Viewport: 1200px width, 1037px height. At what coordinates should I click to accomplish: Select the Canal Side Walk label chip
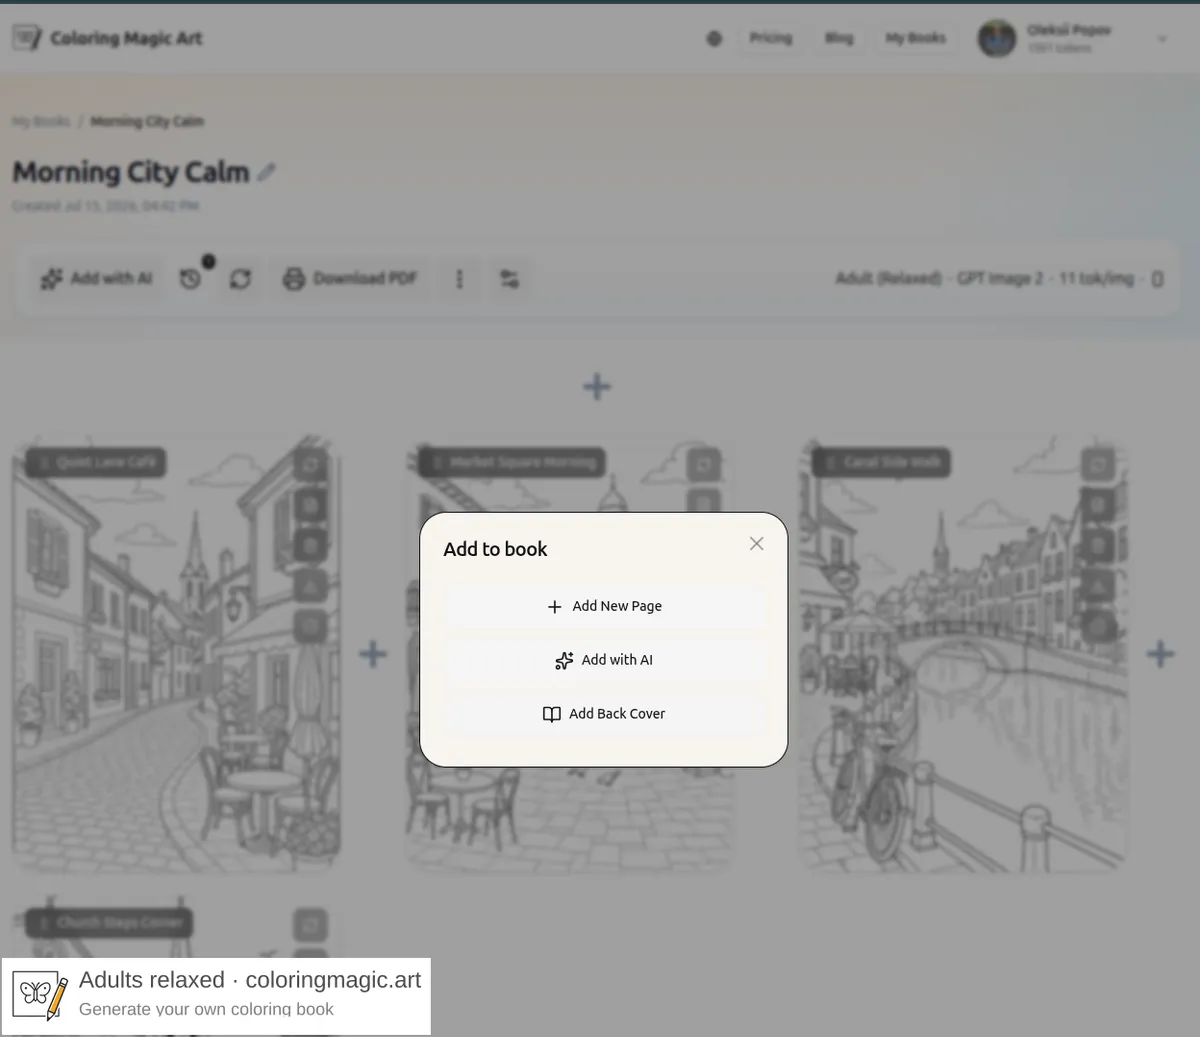[x=881, y=462]
